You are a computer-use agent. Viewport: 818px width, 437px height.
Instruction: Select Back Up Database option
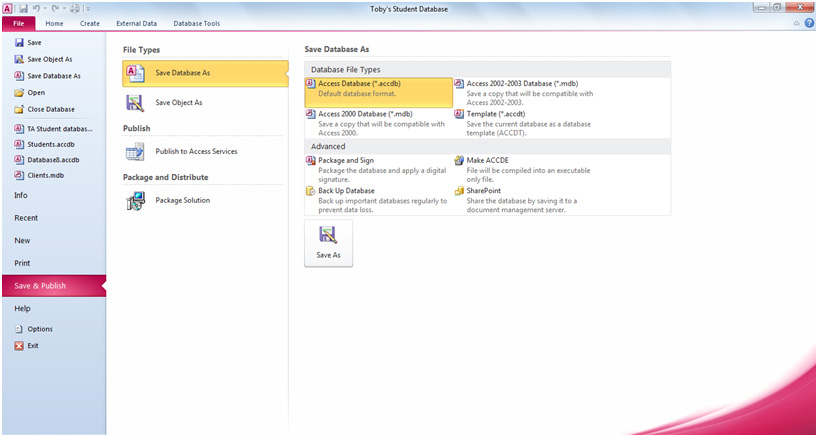(x=378, y=200)
